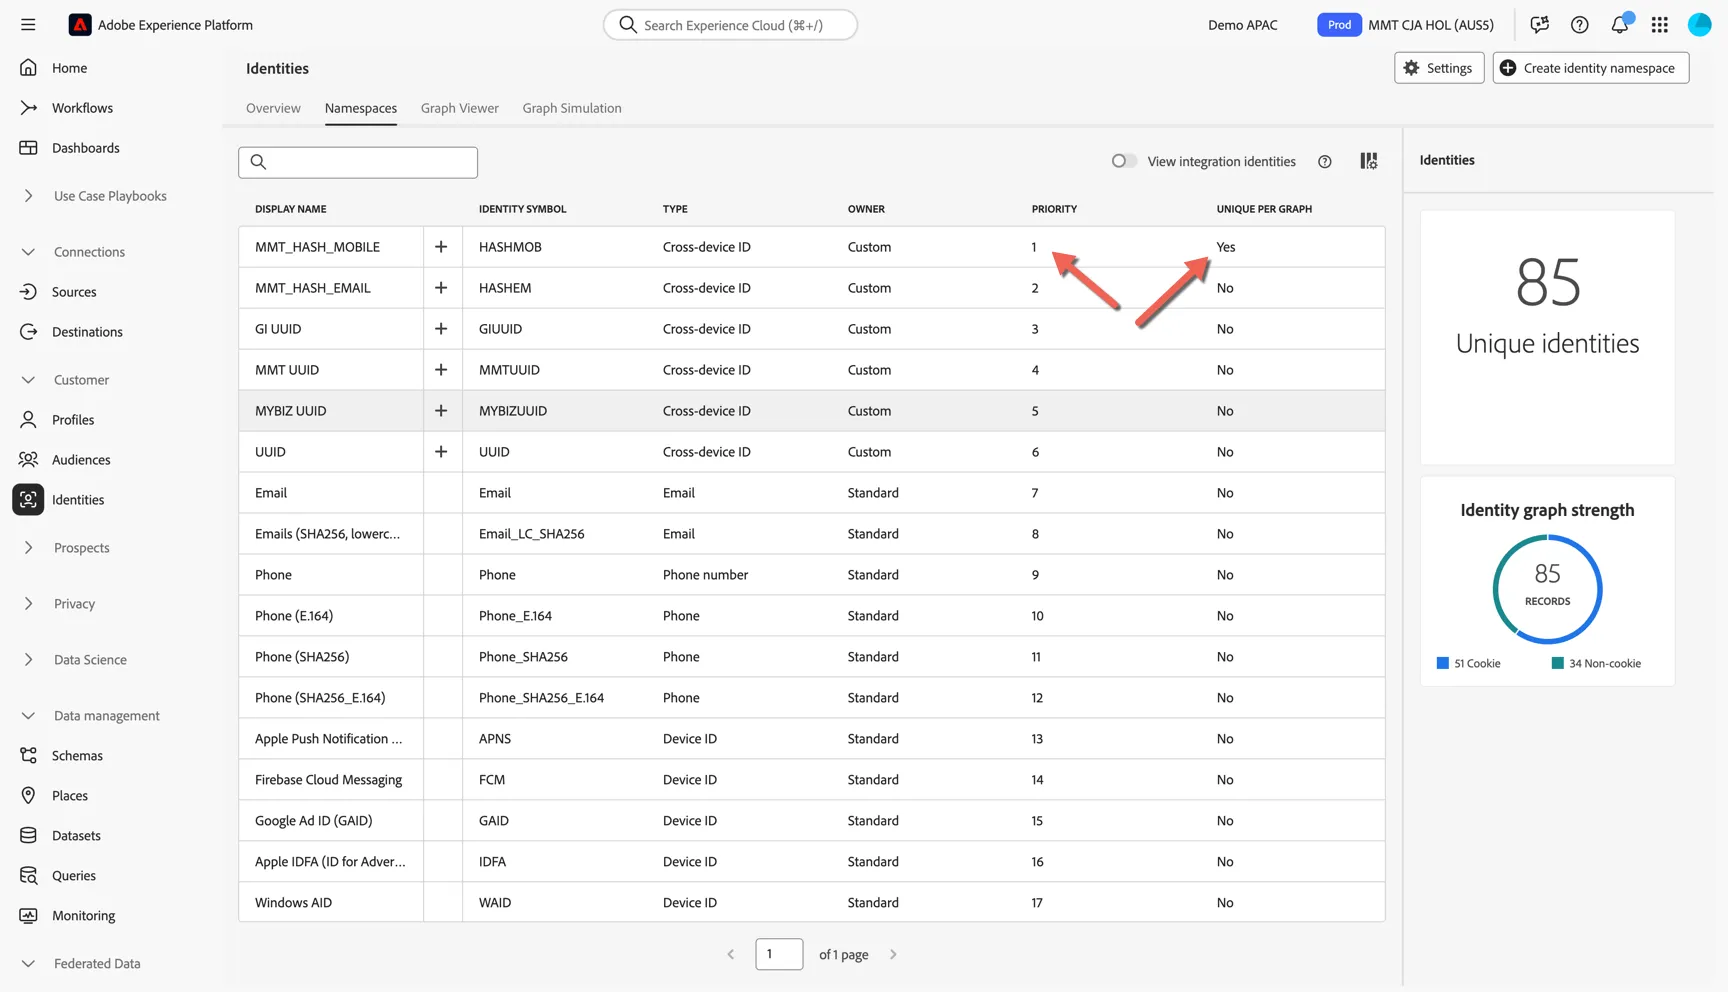1728x992 pixels.
Task: Click the namespaces search field
Action: (358, 162)
